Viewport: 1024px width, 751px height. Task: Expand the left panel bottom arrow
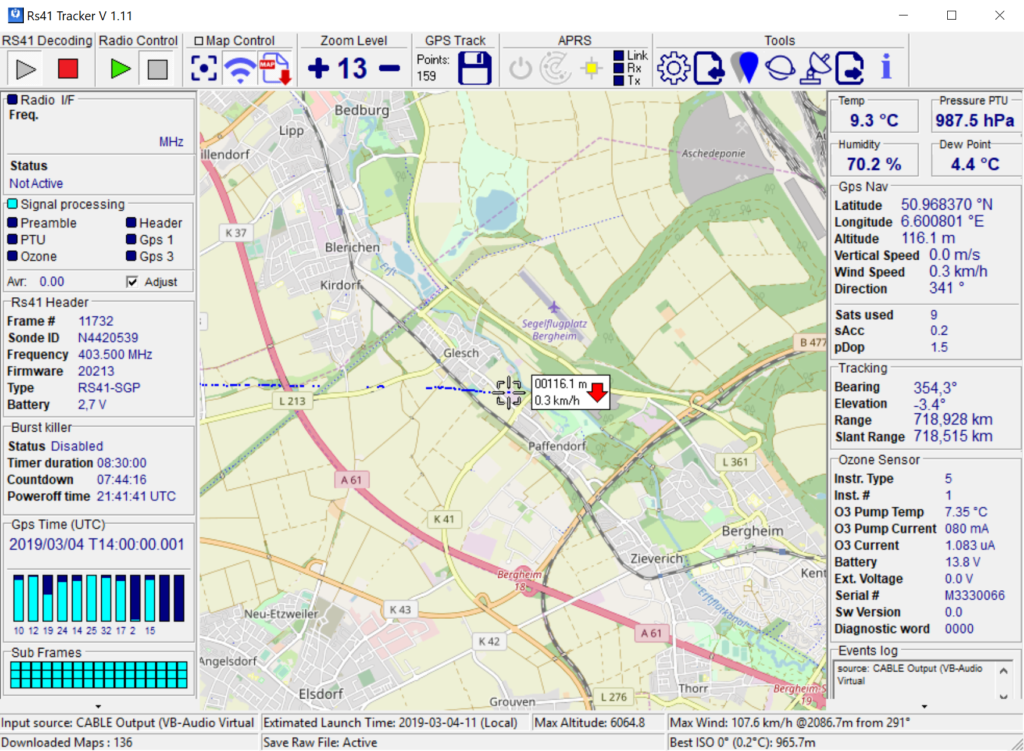click(98, 706)
